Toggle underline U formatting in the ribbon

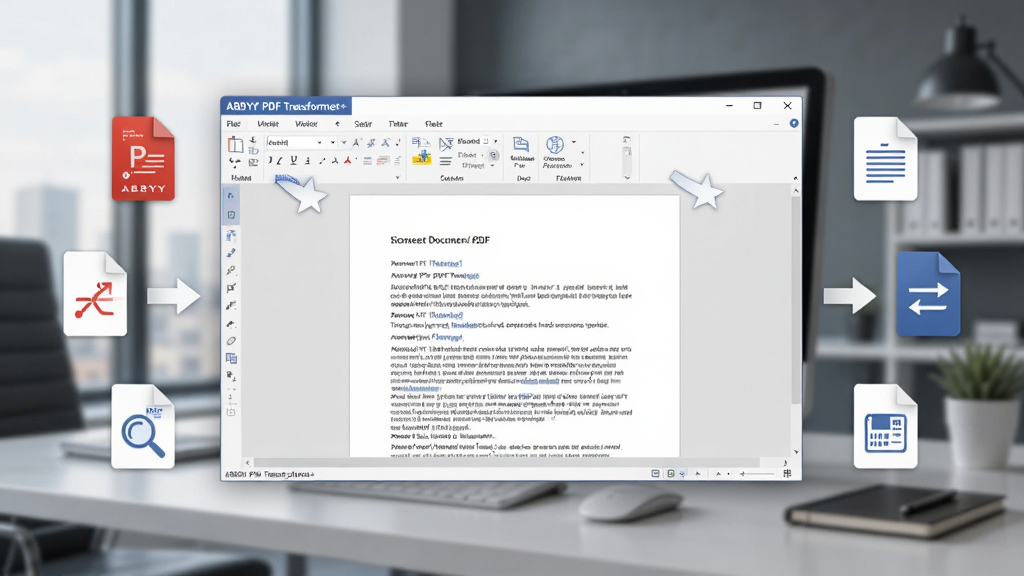point(294,161)
